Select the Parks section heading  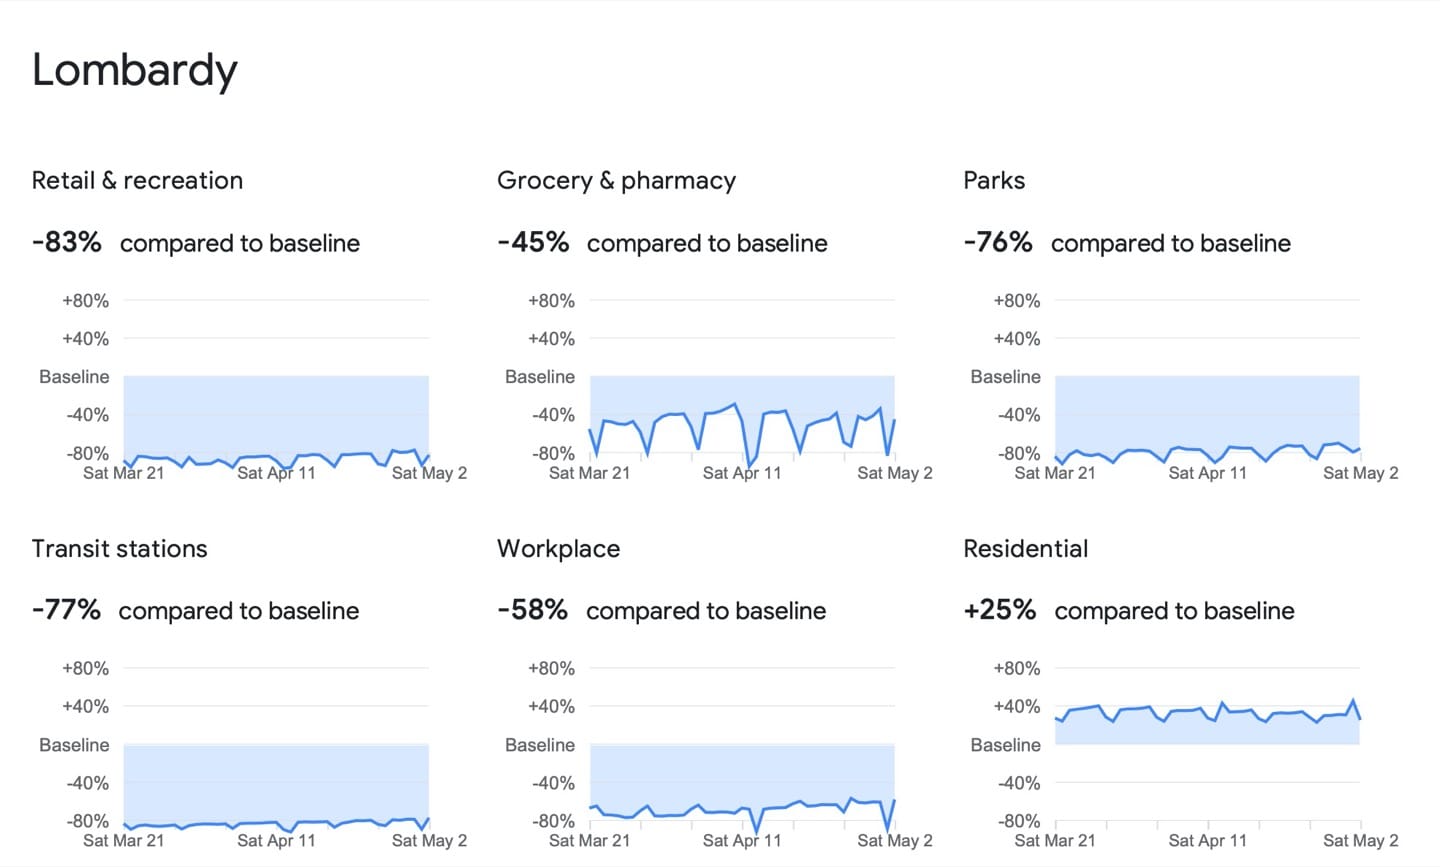point(994,181)
